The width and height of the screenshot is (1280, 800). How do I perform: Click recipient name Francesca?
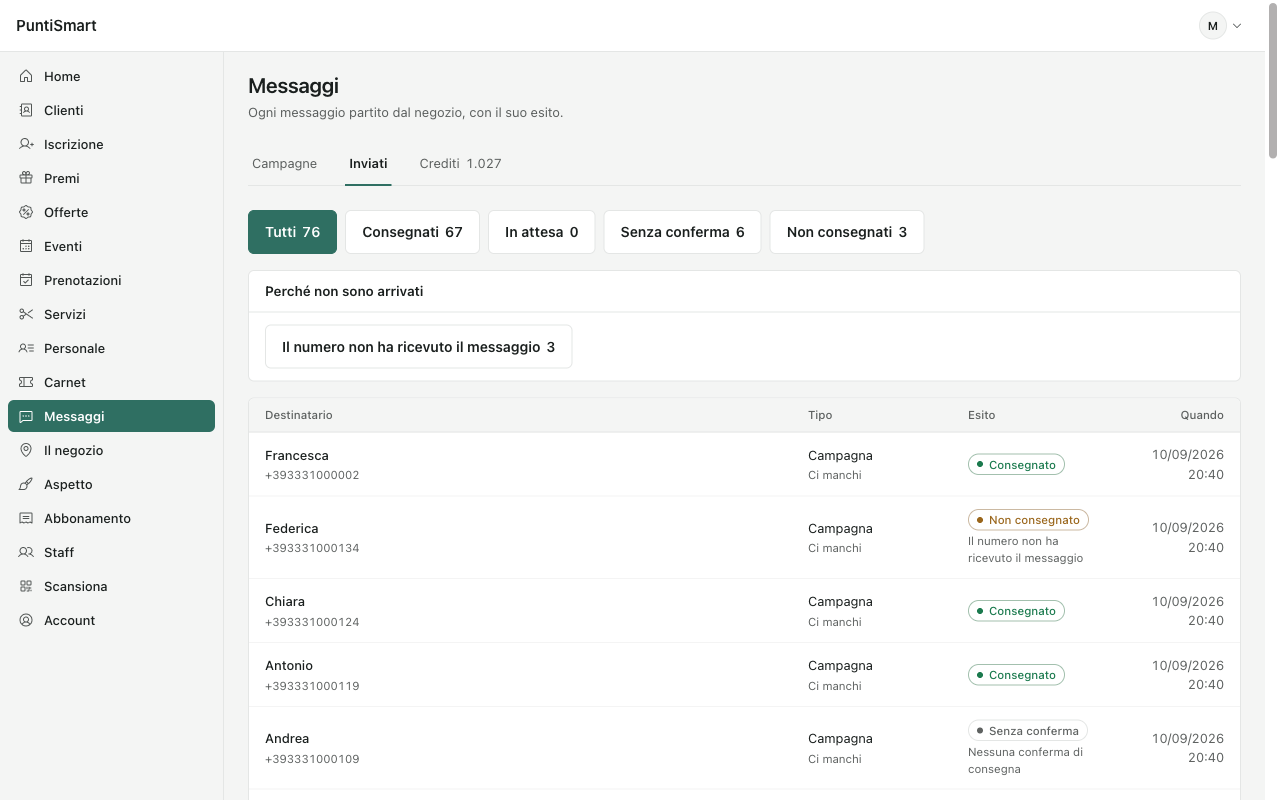click(297, 456)
